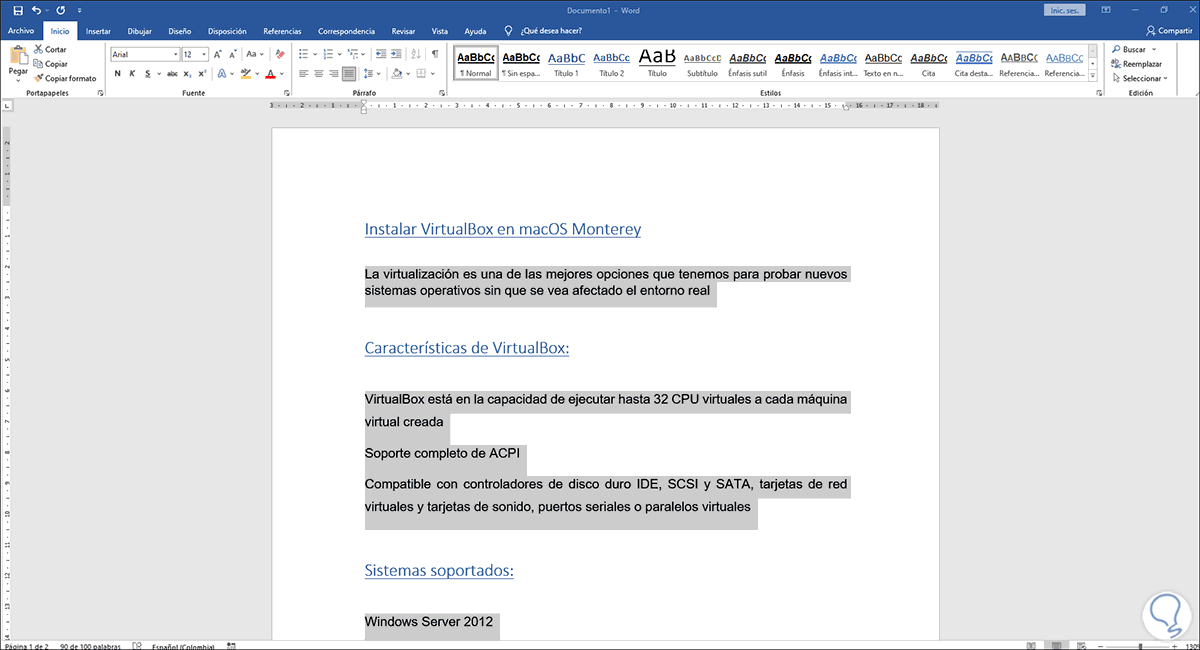Toggle underline (S) formatting

point(147,73)
